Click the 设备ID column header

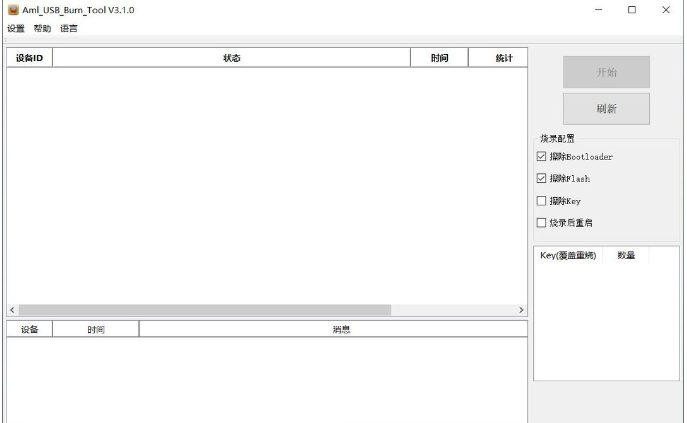[x=29, y=58]
